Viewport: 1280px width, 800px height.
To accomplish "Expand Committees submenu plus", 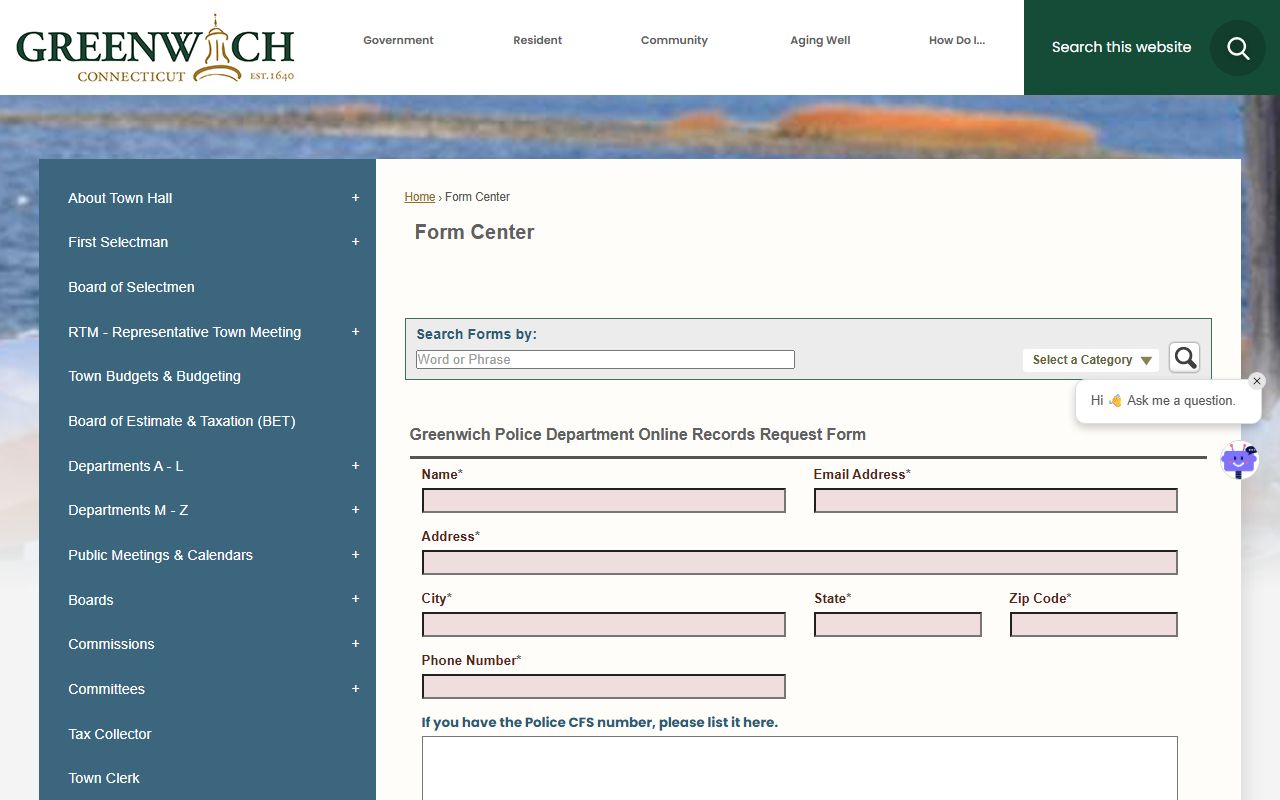I will pos(355,689).
